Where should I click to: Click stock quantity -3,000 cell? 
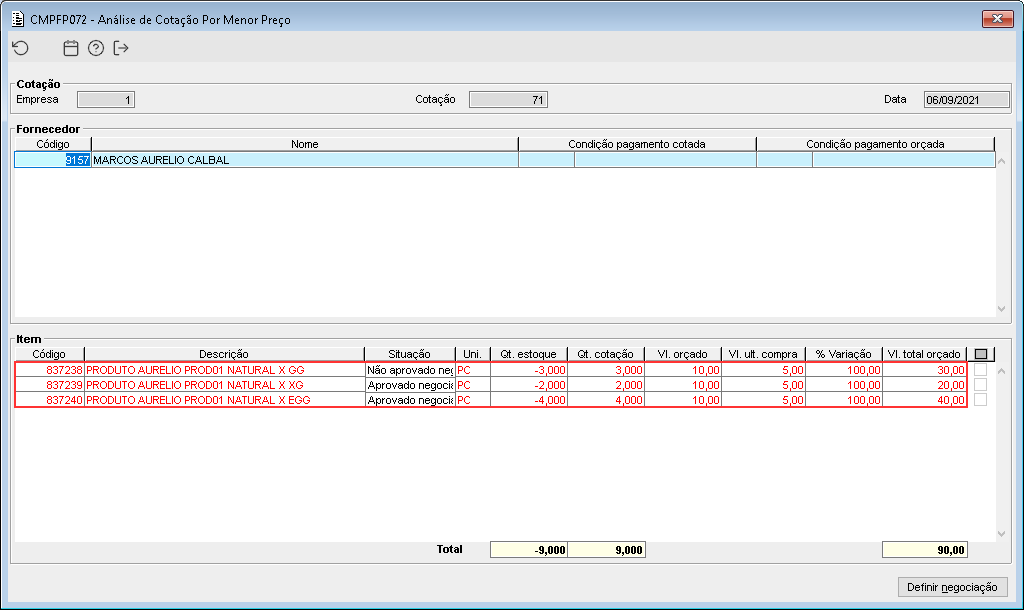tap(529, 370)
